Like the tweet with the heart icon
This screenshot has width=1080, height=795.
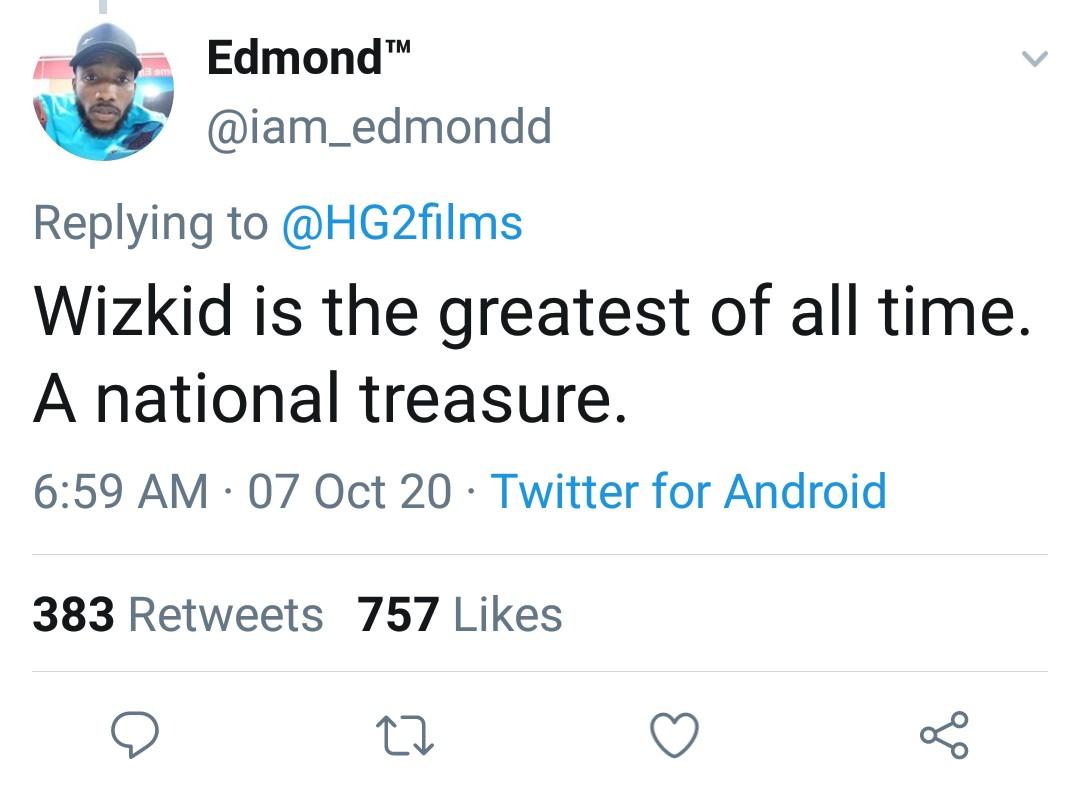coord(675,737)
